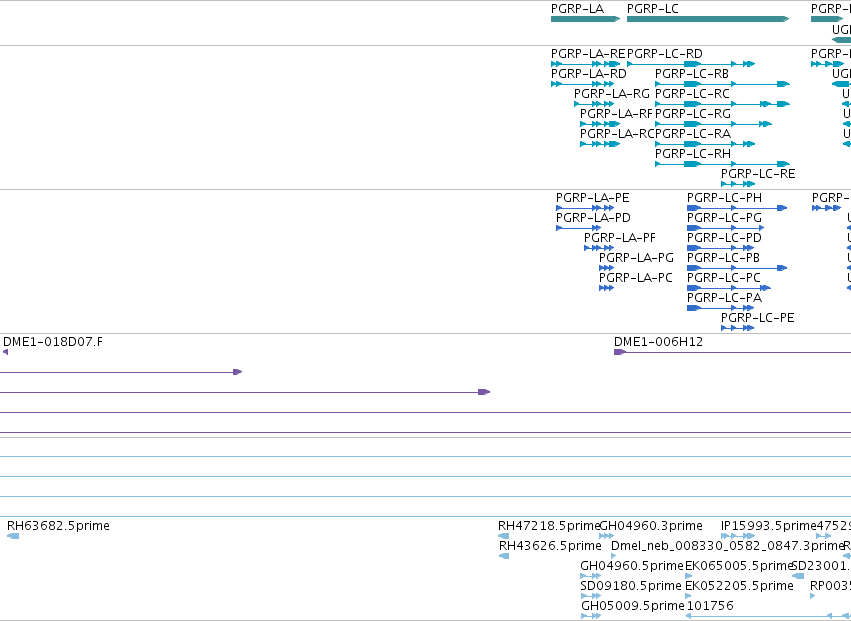Image resolution: width=851 pixels, height=621 pixels.
Task: Open protein PGRP-LC-PG
Action: [726, 228]
